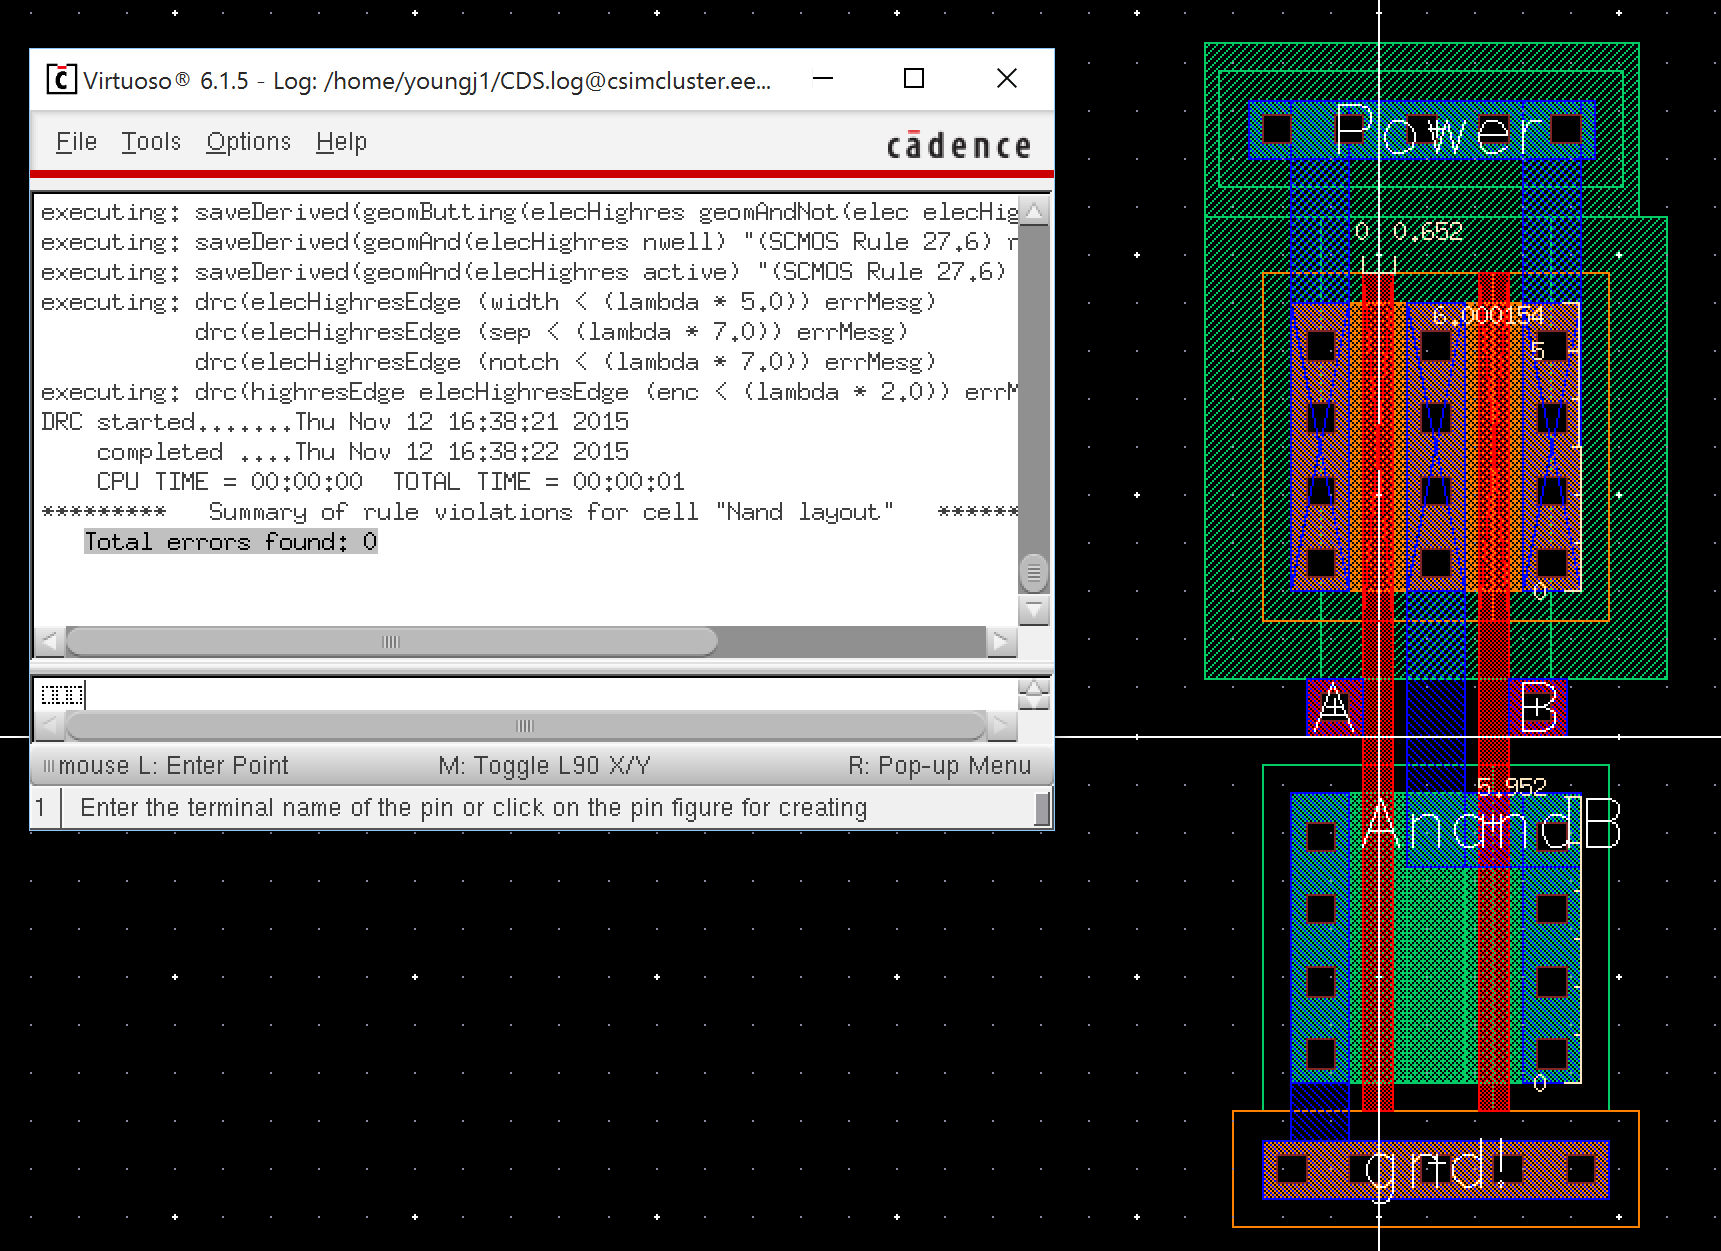Select the pin labeled A in layout
Viewport: 1721px width, 1251px height.
(x=1334, y=707)
